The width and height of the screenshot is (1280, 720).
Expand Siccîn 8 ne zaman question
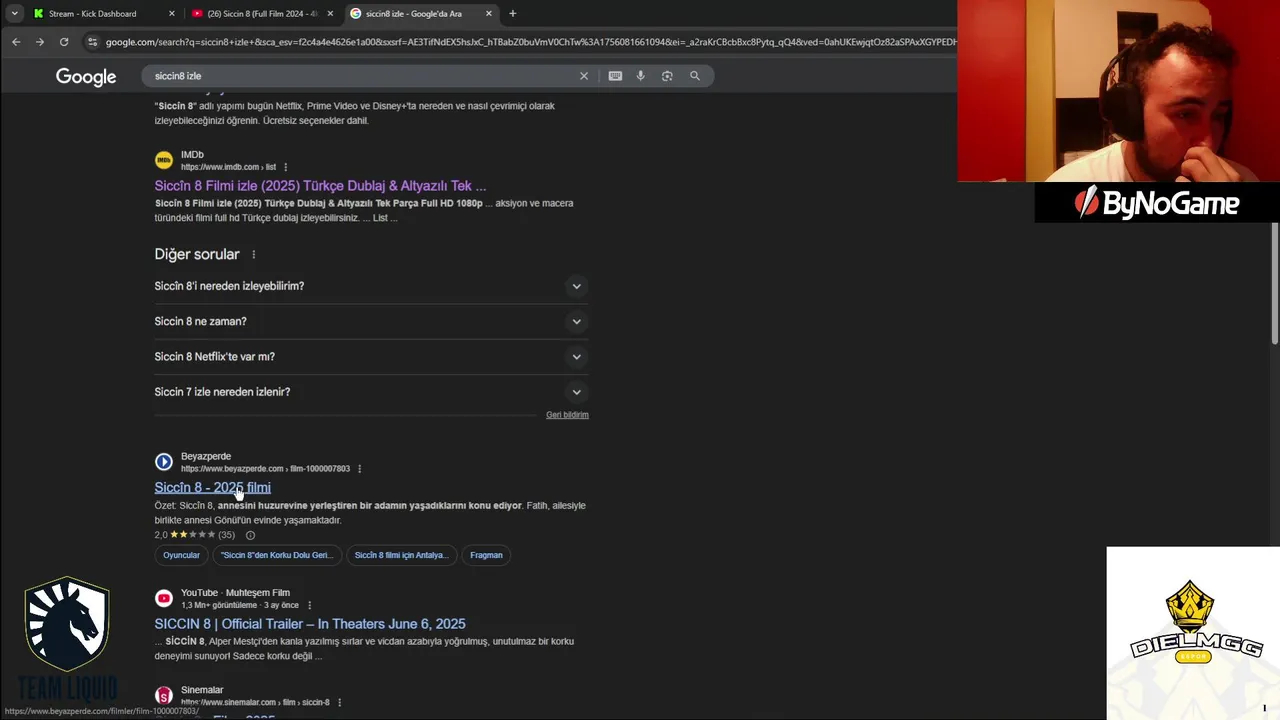(369, 321)
